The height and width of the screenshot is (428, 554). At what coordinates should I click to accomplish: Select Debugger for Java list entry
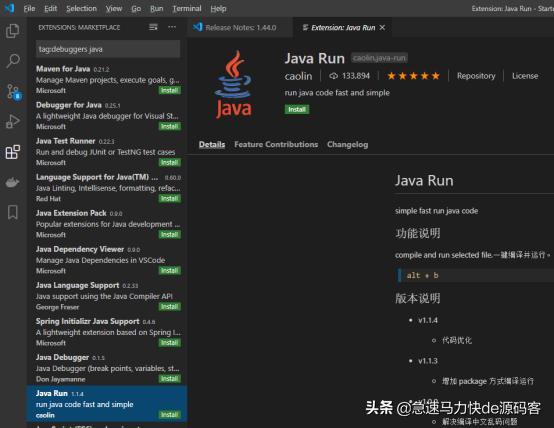107,116
